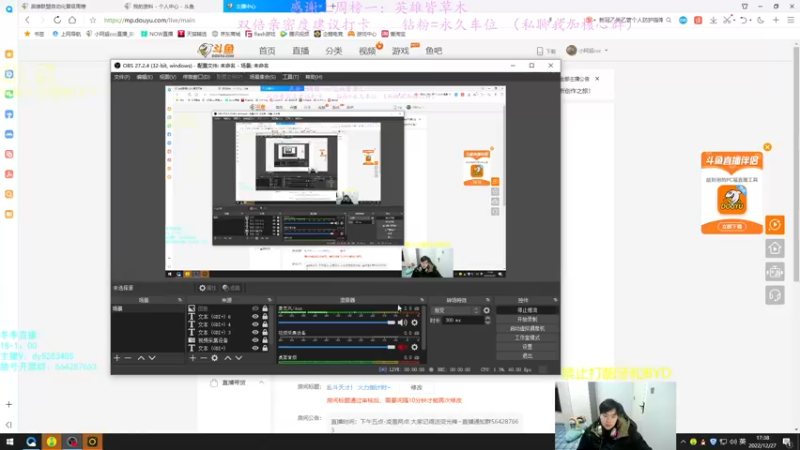Open notification center in system tray

pyautogui.click(x=787, y=442)
